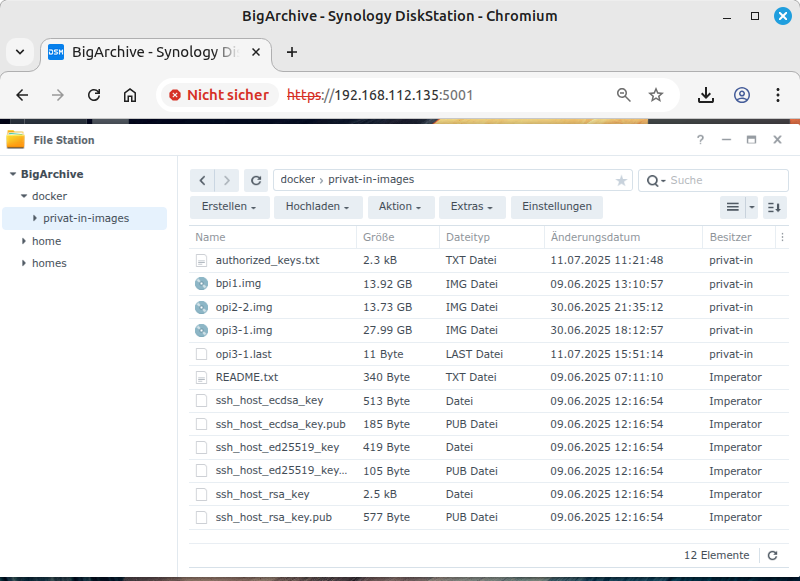Click the File Station folder icon

16,140
